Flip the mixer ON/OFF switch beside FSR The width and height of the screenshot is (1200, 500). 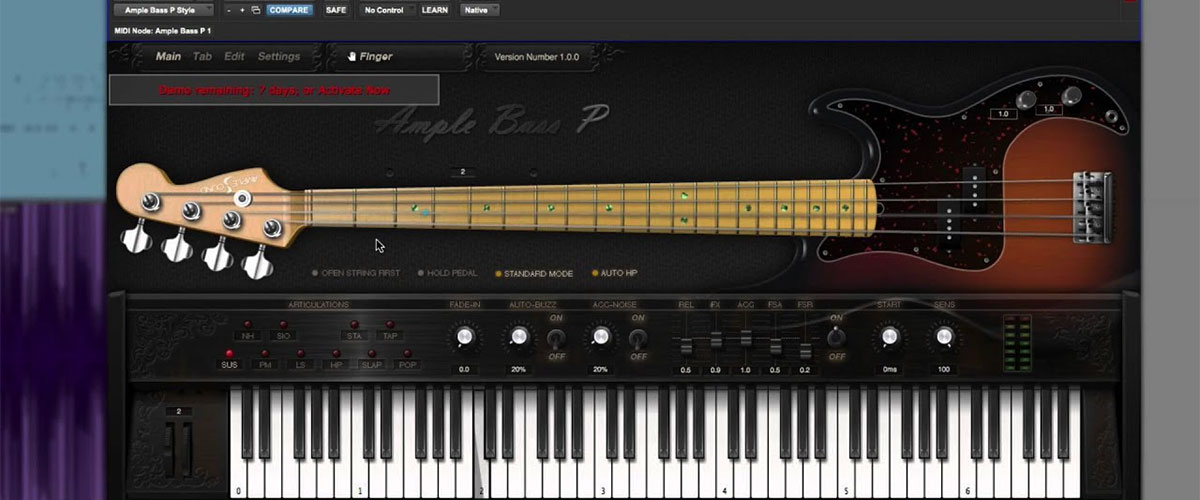[x=836, y=337]
